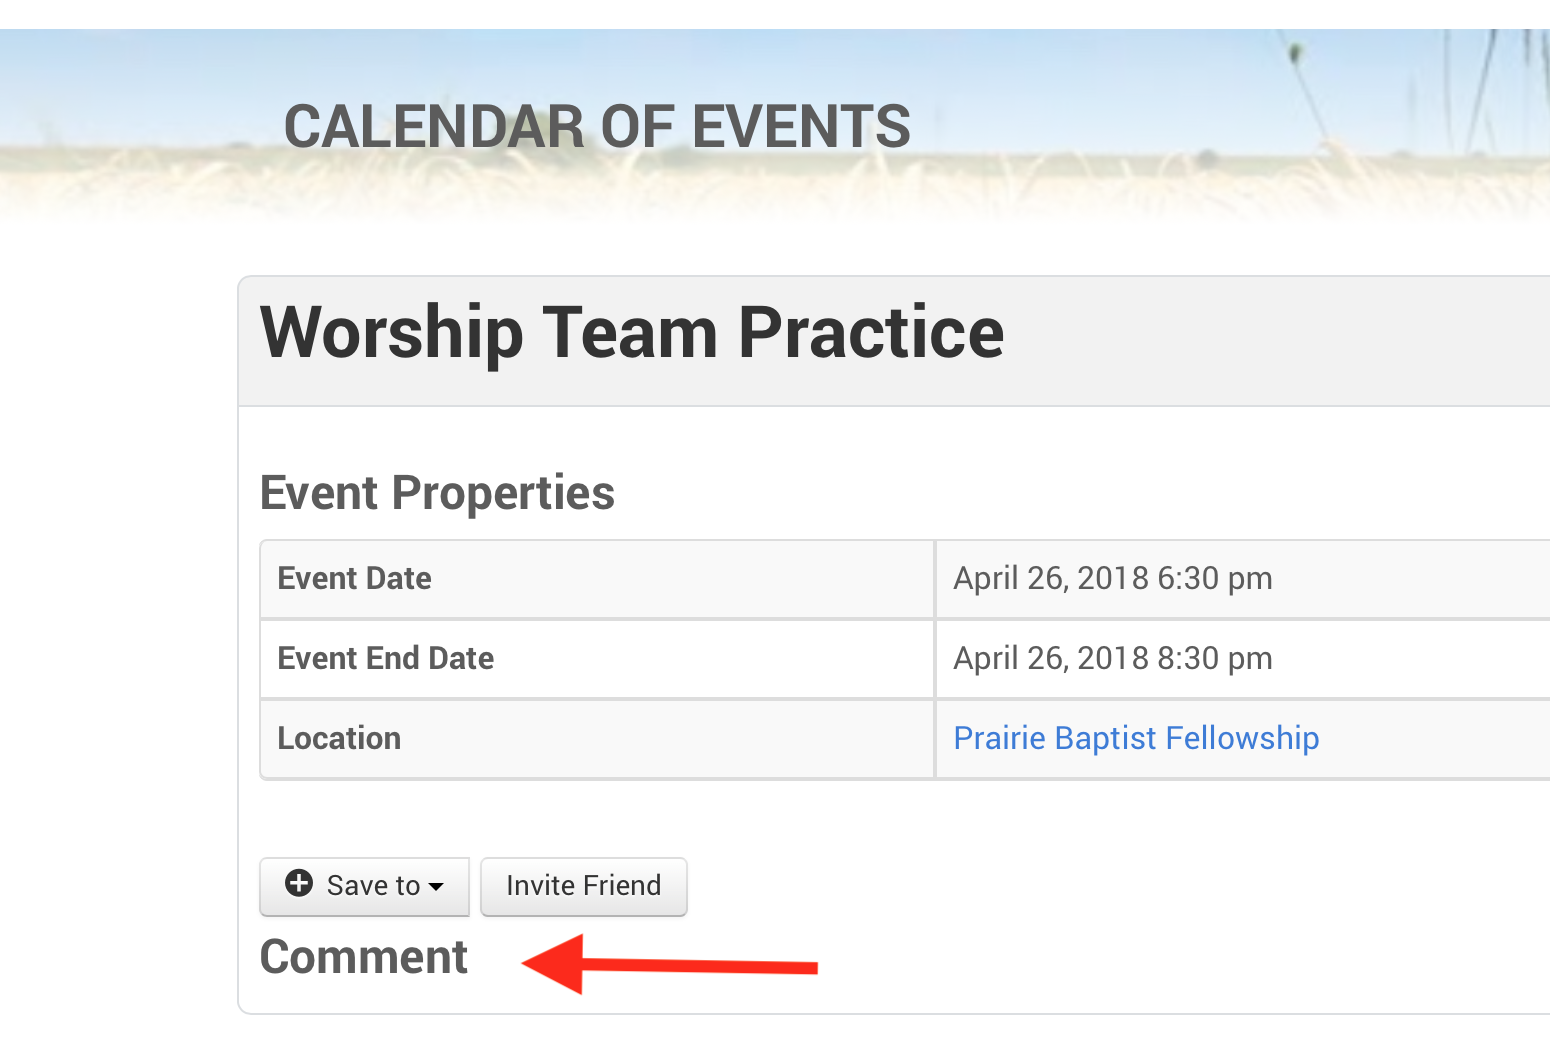
Task: Click the gray header bar beside the event title
Action: pyautogui.click(x=1280, y=340)
